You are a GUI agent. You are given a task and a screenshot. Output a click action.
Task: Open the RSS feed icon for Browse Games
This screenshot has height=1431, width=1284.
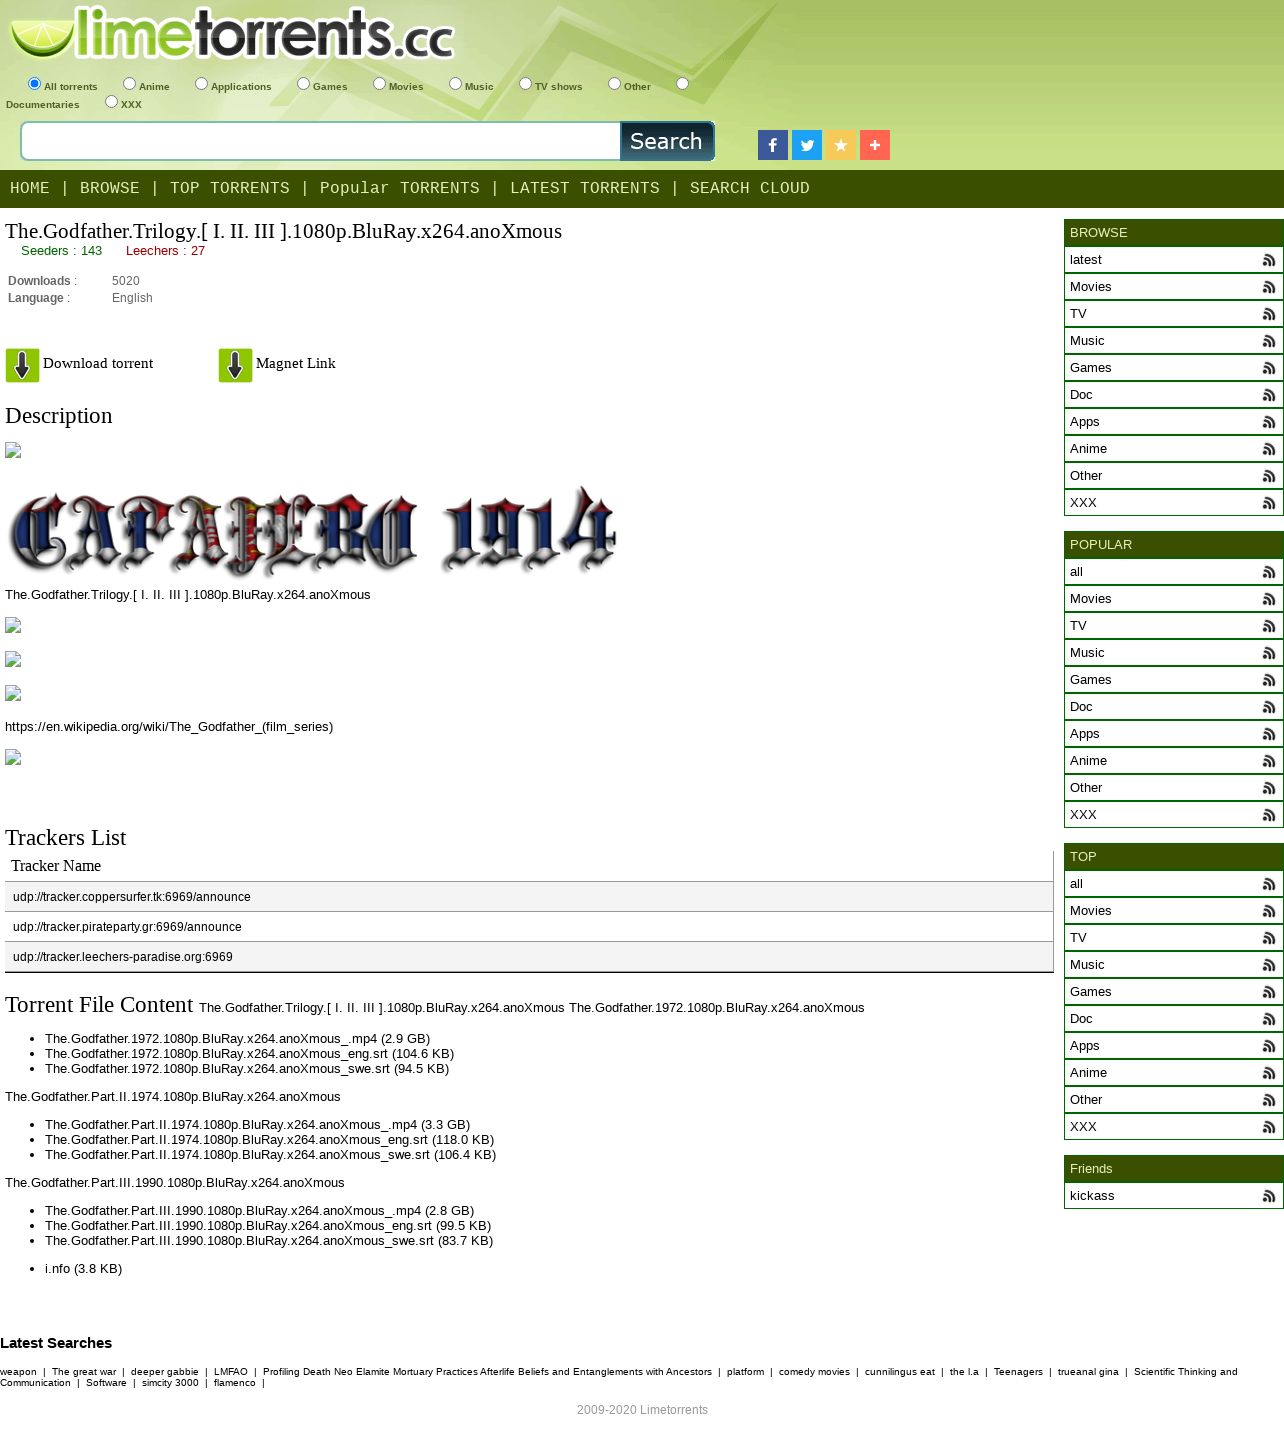[1269, 368]
